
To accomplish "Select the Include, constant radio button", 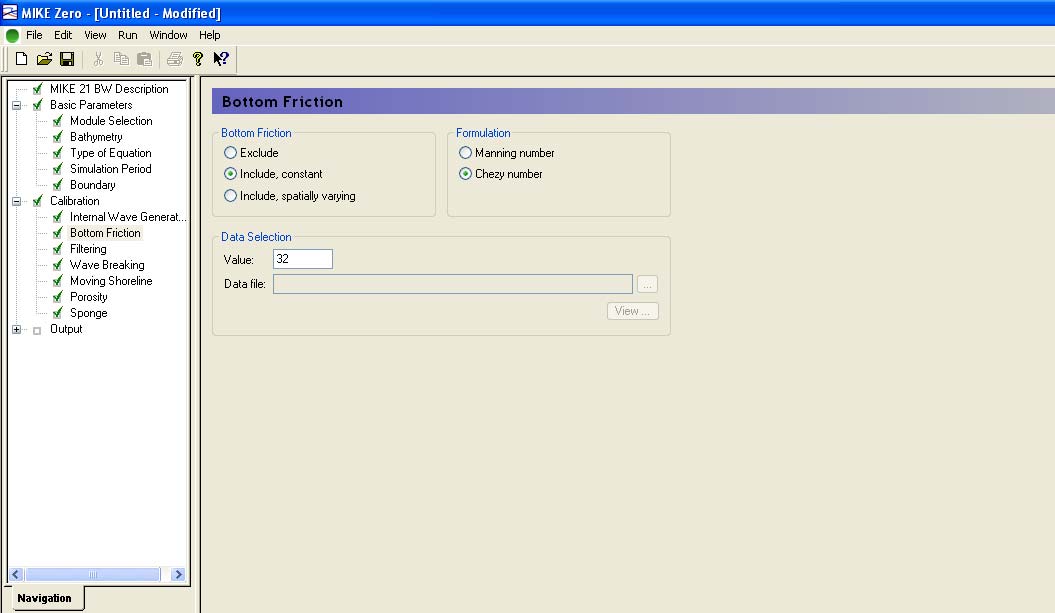I will click(x=230, y=174).
